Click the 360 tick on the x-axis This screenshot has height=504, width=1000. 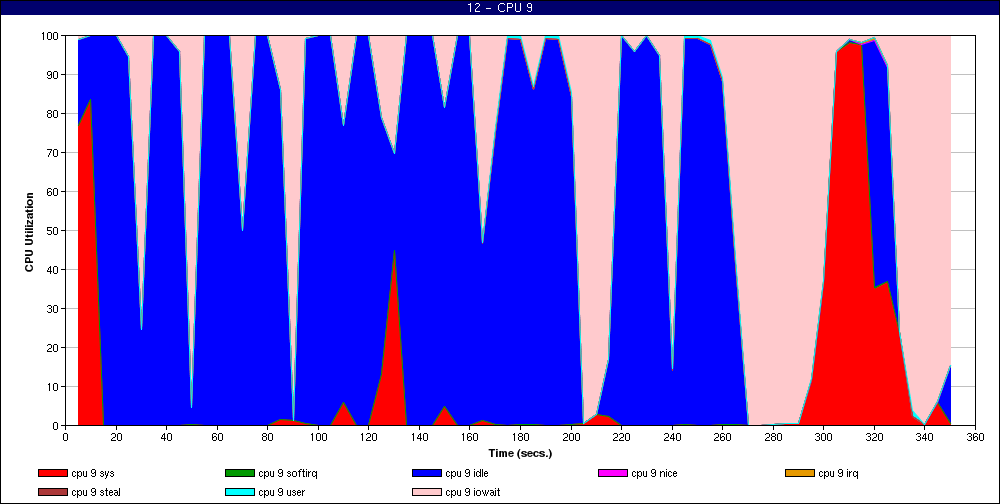pyautogui.click(x=976, y=436)
